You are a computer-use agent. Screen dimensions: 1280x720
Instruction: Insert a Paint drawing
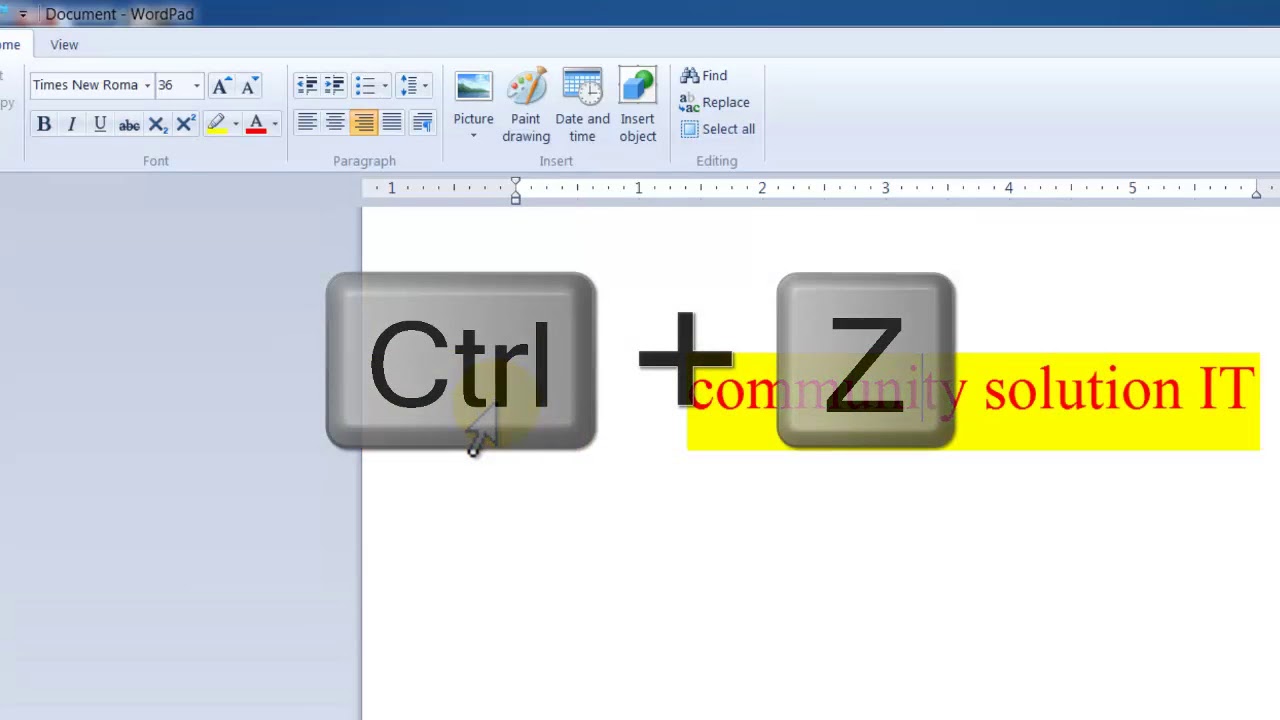pyautogui.click(x=526, y=106)
